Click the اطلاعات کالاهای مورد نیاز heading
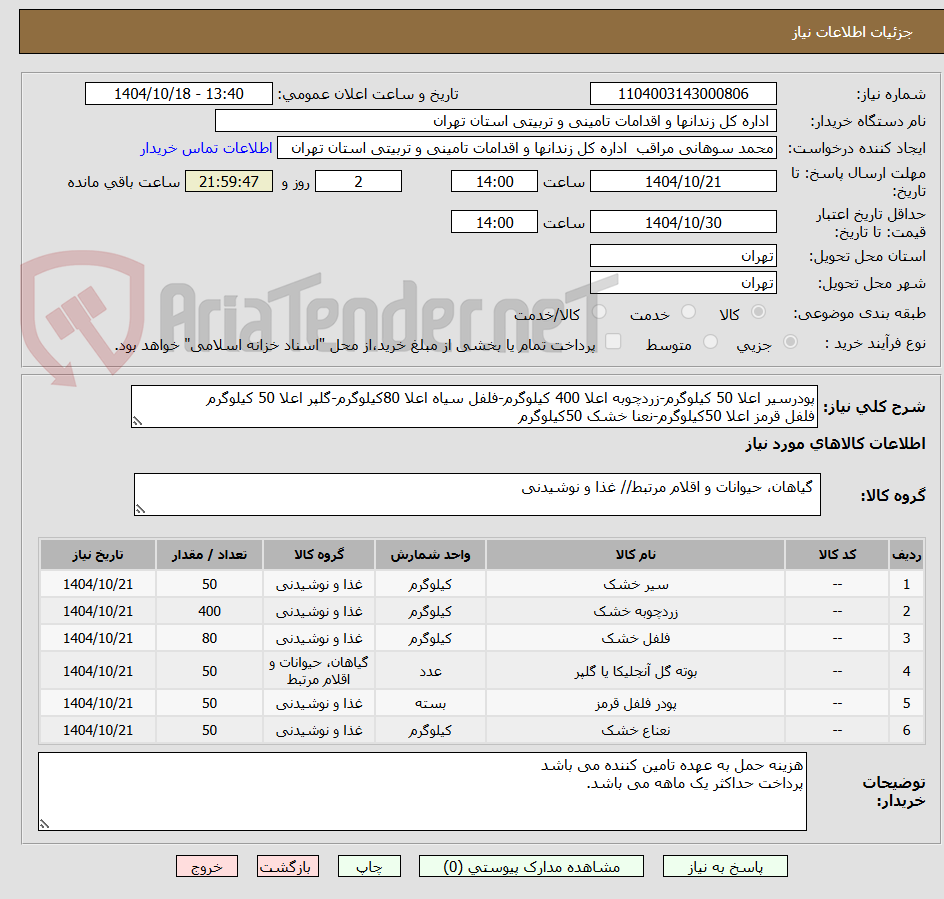The width and height of the screenshot is (944, 899). (x=835, y=444)
